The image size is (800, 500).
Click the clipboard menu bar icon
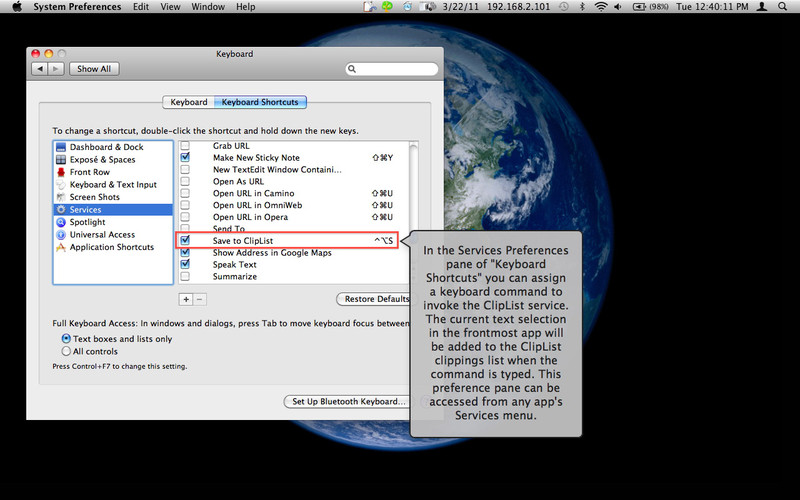click(x=369, y=7)
